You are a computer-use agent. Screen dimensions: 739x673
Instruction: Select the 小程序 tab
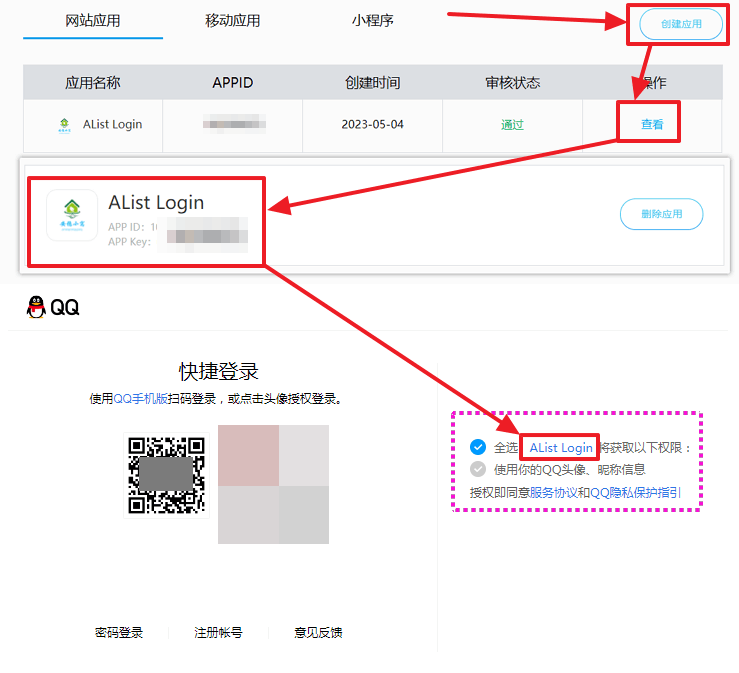click(372, 21)
